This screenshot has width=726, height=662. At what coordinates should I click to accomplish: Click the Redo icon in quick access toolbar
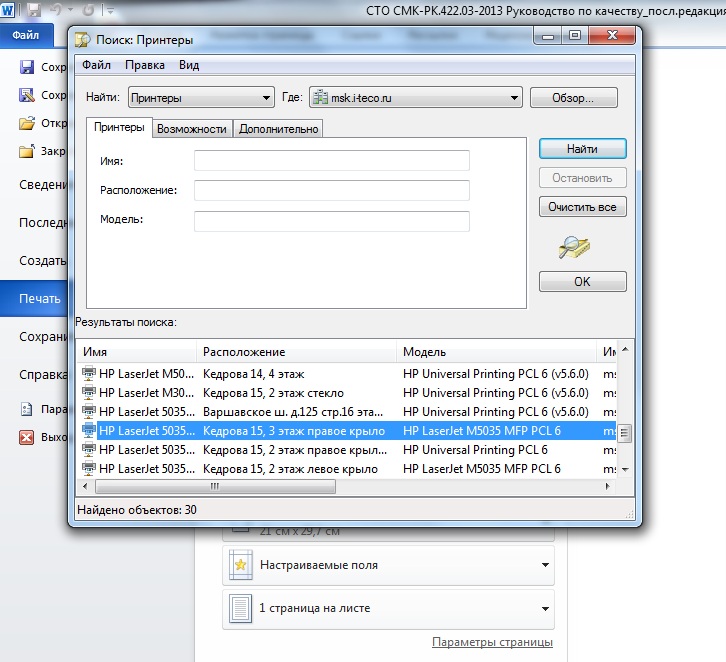point(88,10)
